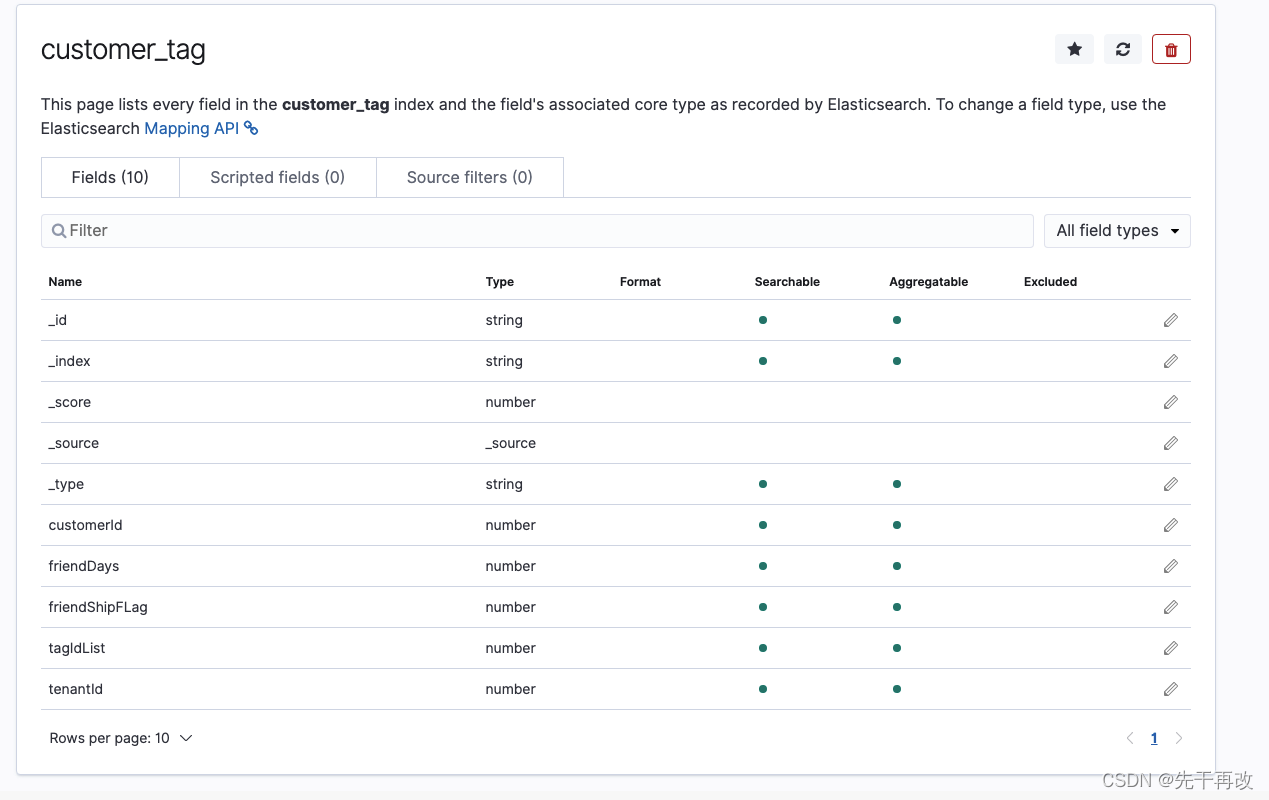The width and height of the screenshot is (1269, 800).
Task: Edit the tenantId field pencil icon
Action: click(1170, 689)
